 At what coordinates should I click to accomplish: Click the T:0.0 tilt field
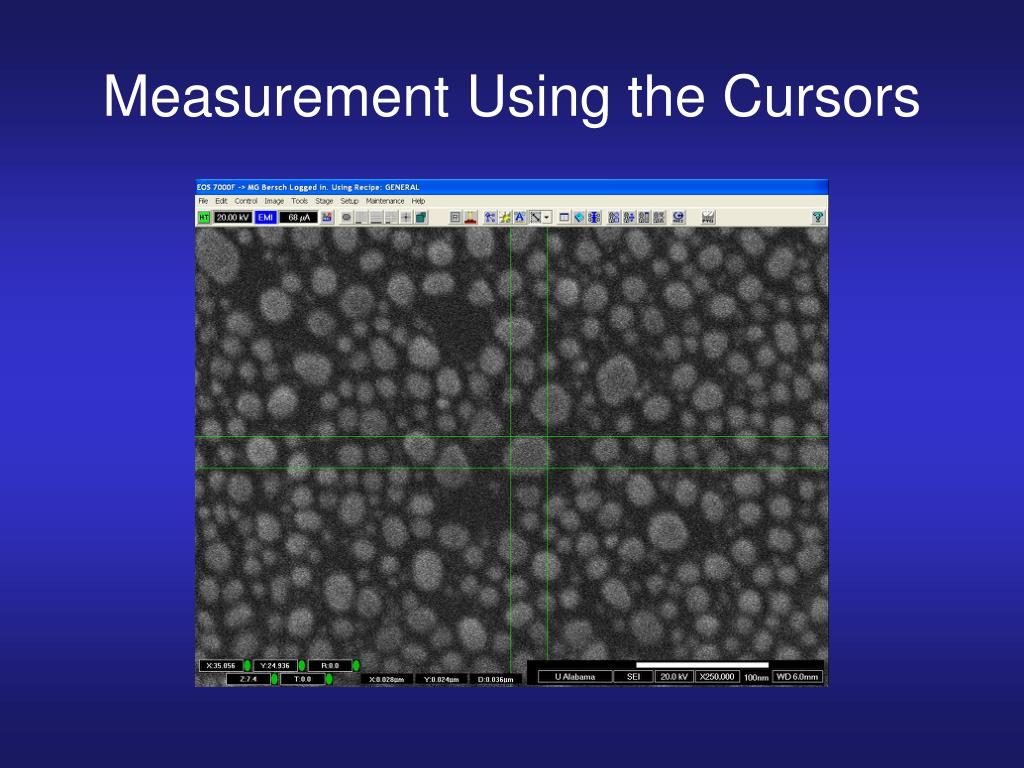[302, 679]
